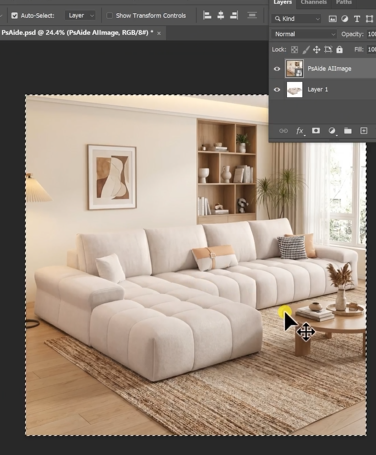Select the Layer 1 thumbnail
Image resolution: width=376 pixels, height=455 pixels.
click(x=295, y=90)
